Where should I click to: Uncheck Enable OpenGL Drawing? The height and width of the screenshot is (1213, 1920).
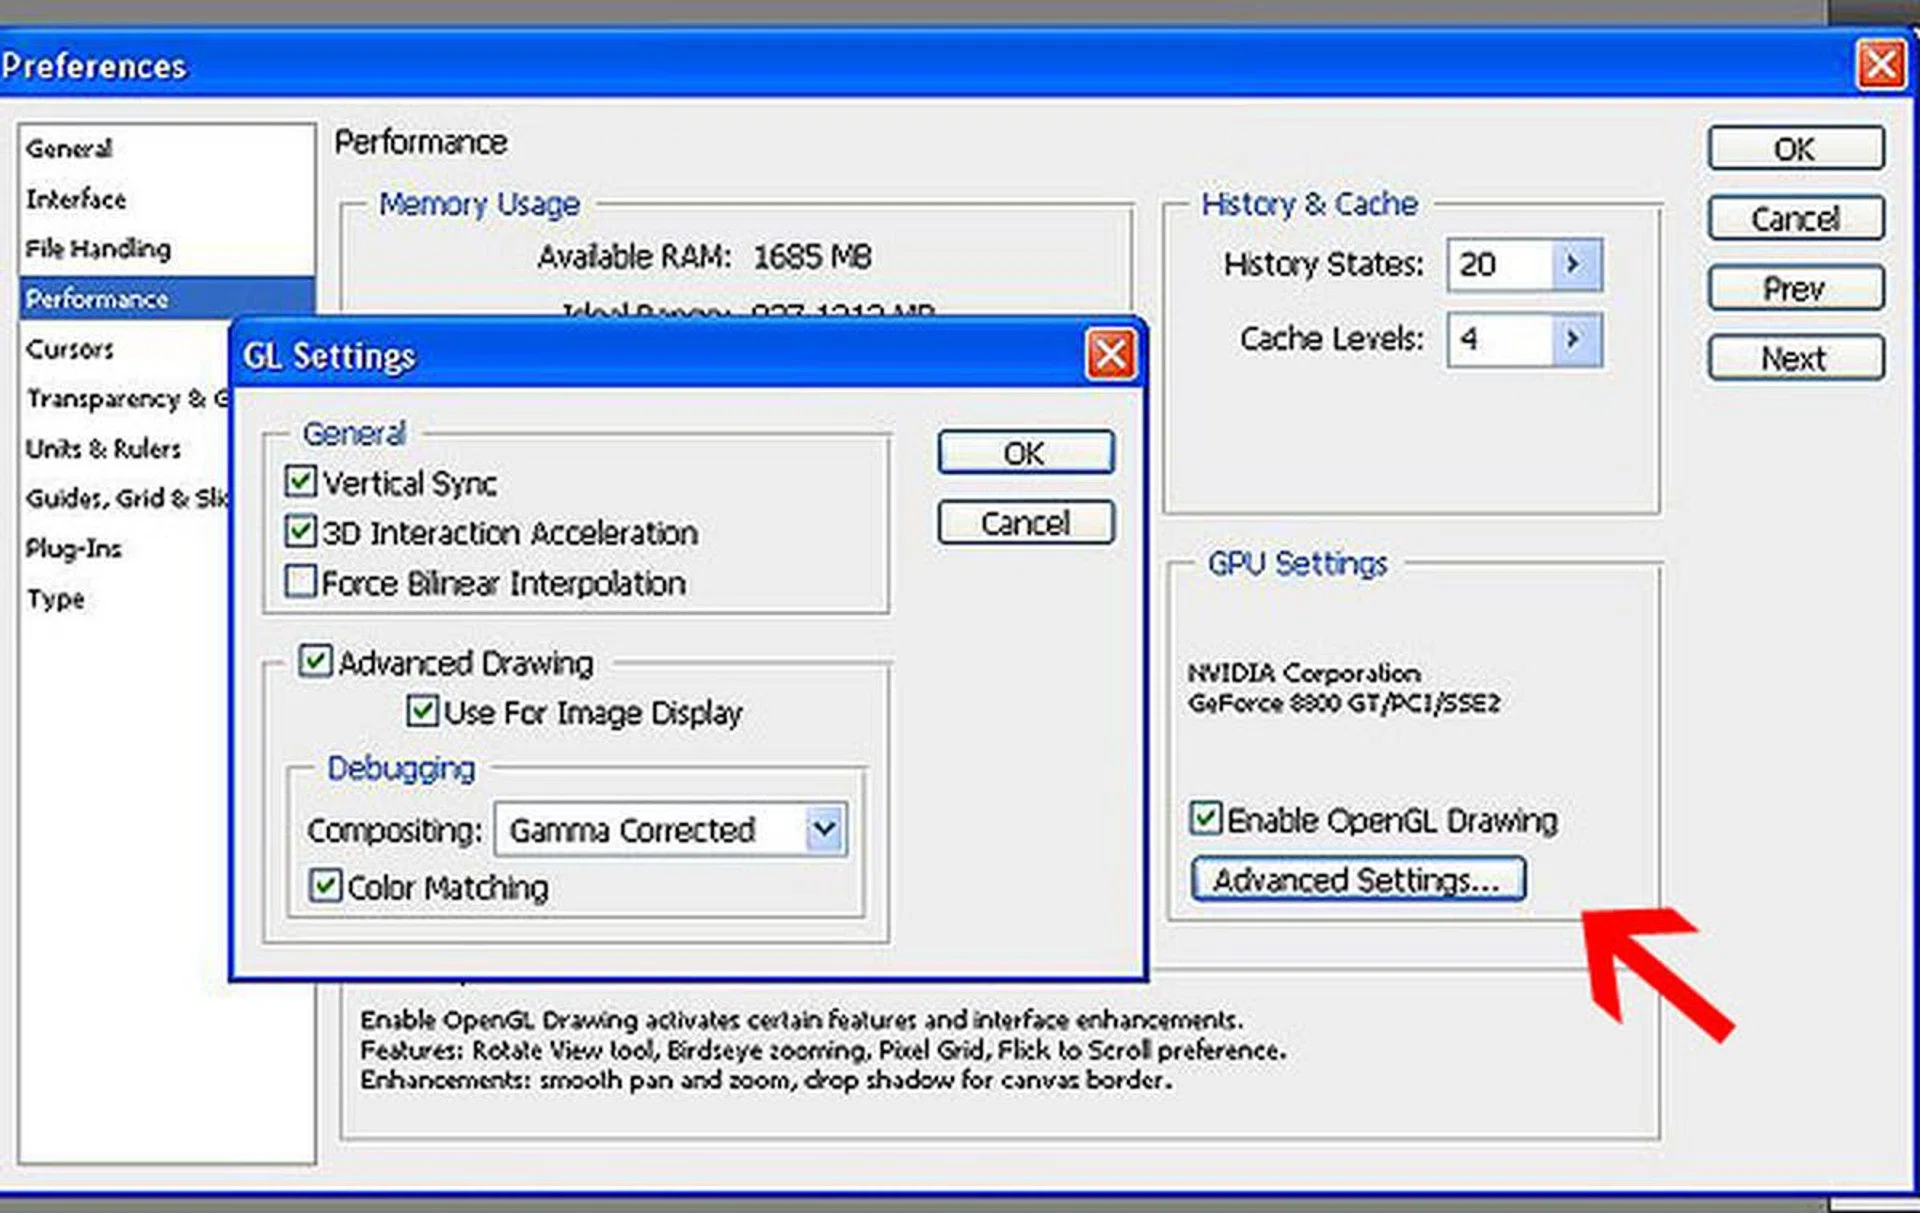coord(1208,819)
